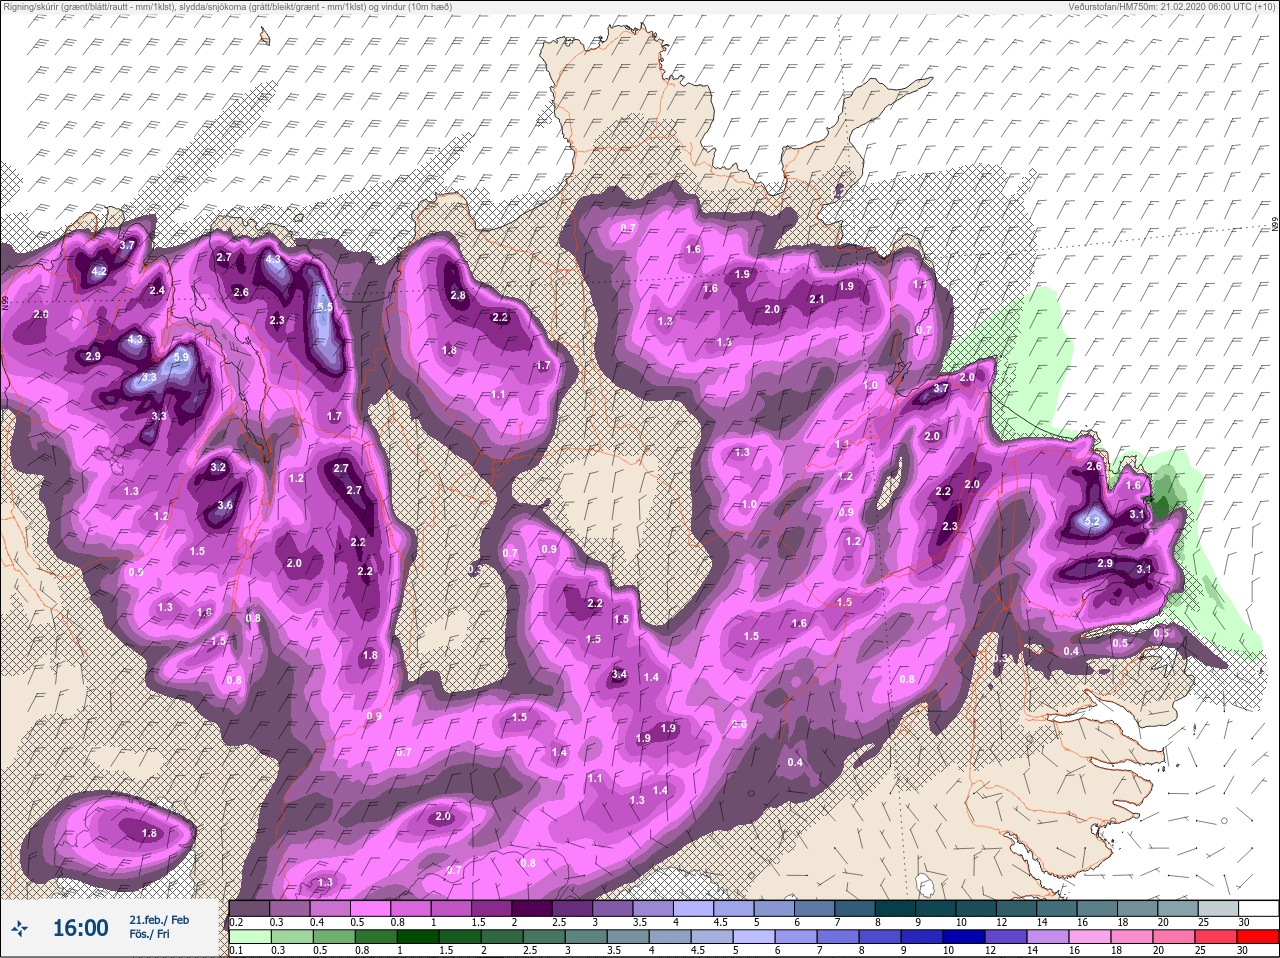Click the 2.1 precipitation value on map
This screenshot has height=958, width=1280.
(817, 299)
